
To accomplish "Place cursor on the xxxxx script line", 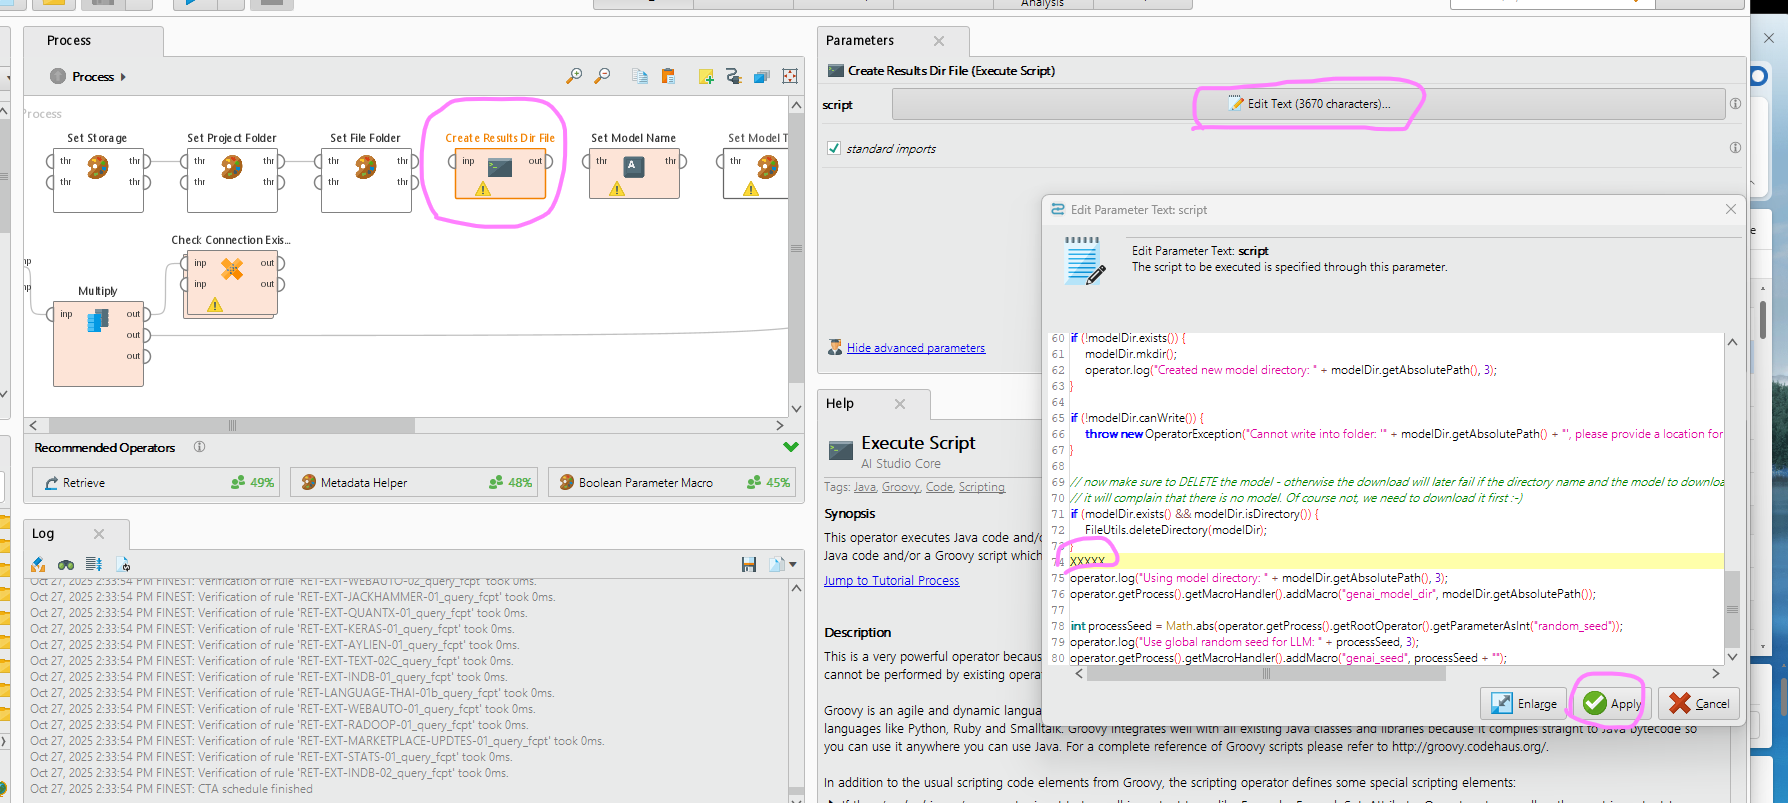I will point(1087,561).
